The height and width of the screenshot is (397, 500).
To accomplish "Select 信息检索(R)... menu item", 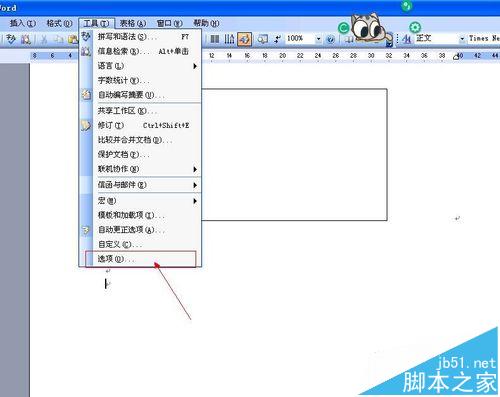I will click(140, 51).
